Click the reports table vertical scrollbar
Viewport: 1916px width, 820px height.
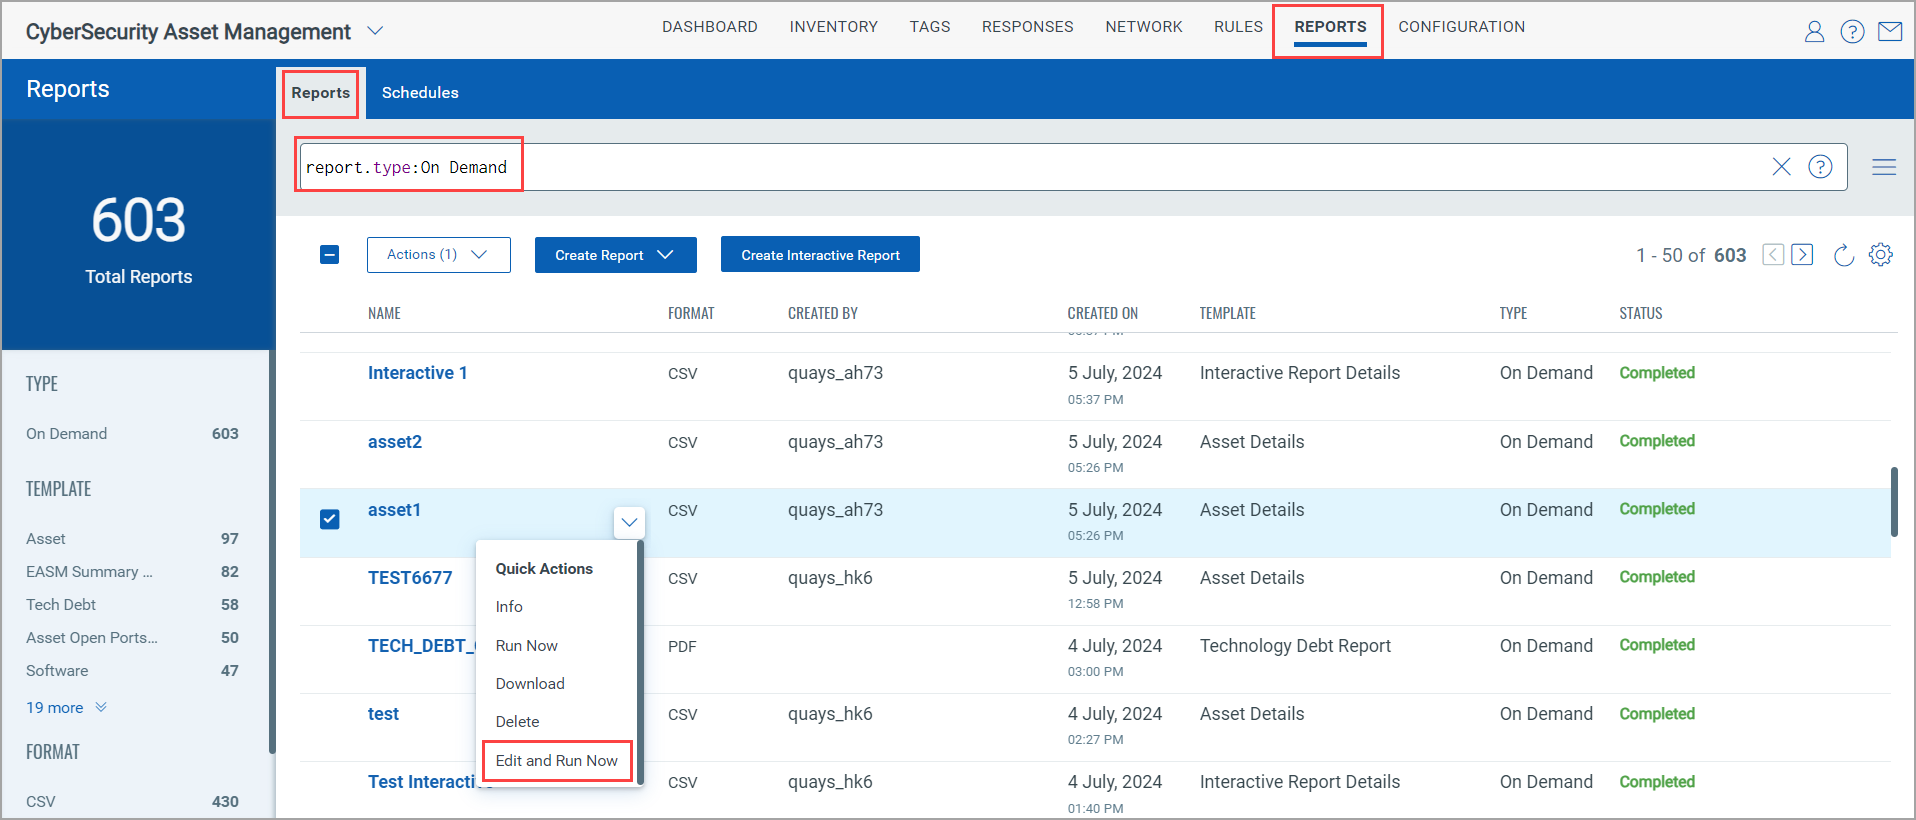(x=1894, y=501)
